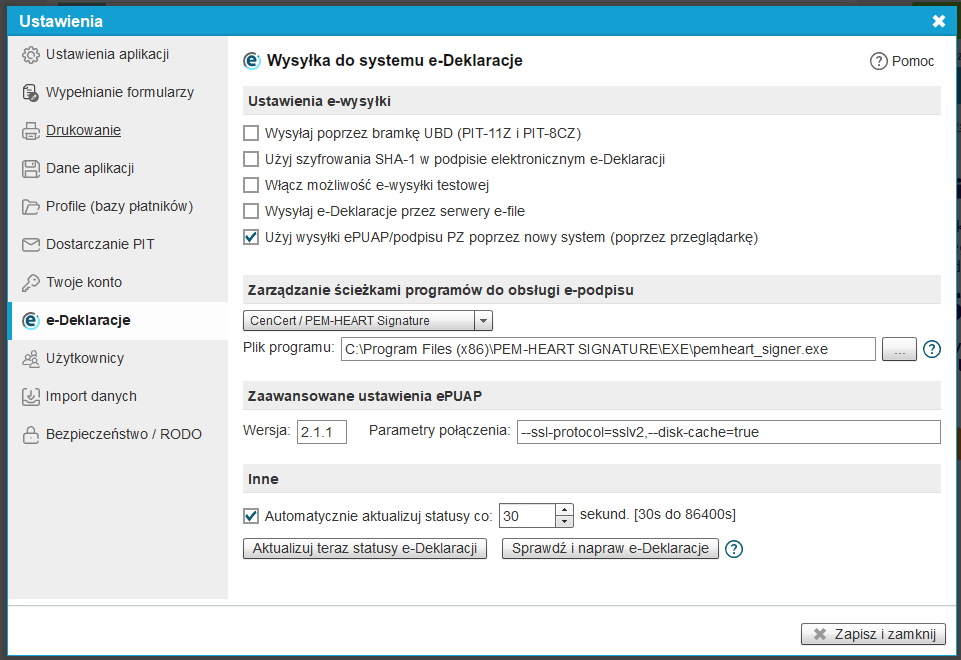Increase status update seconds with up arrow
The image size is (961, 660).
(x=564, y=510)
